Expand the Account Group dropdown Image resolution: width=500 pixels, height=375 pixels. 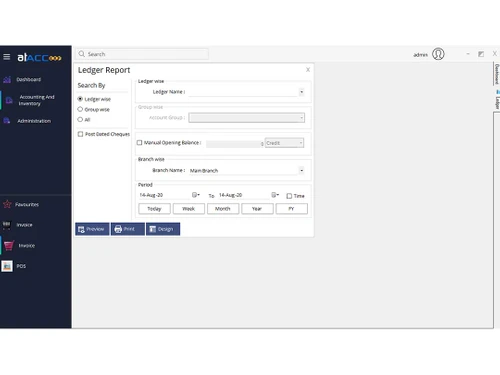click(301, 118)
